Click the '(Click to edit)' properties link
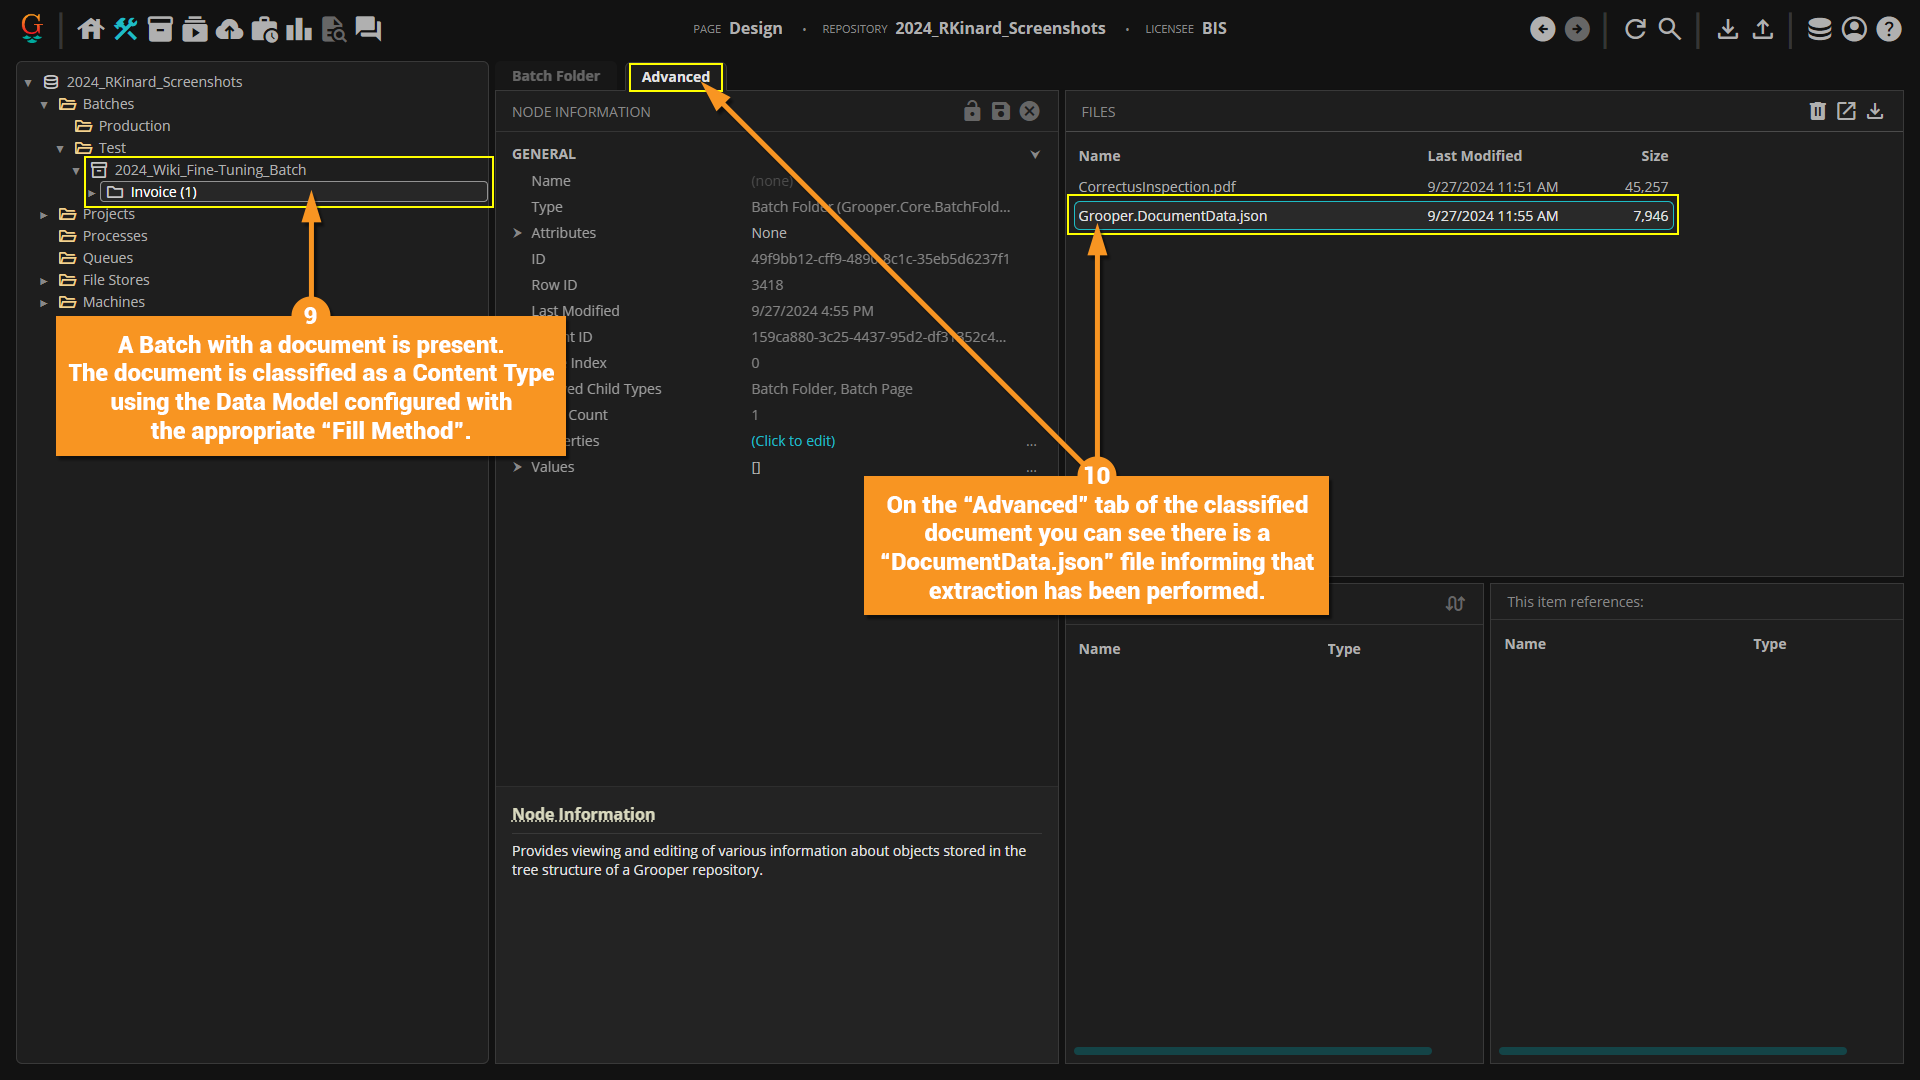The width and height of the screenshot is (1920, 1080). coord(793,441)
